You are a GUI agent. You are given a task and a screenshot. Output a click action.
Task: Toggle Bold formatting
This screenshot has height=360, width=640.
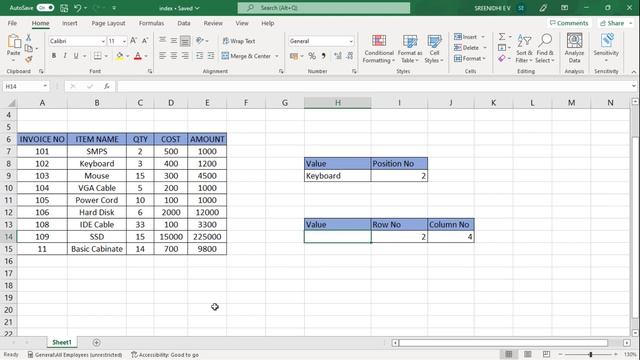tap(54, 56)
